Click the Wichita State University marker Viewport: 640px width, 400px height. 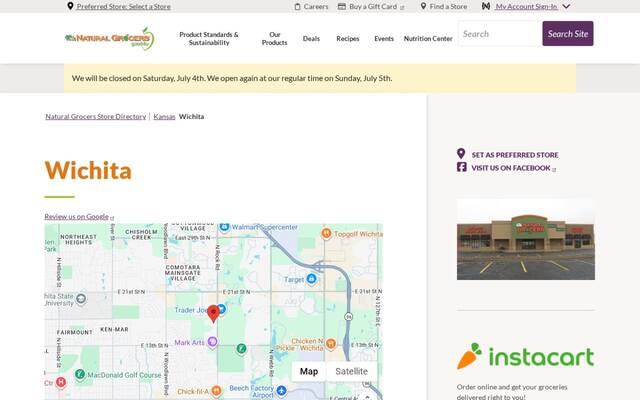[81, 299]
